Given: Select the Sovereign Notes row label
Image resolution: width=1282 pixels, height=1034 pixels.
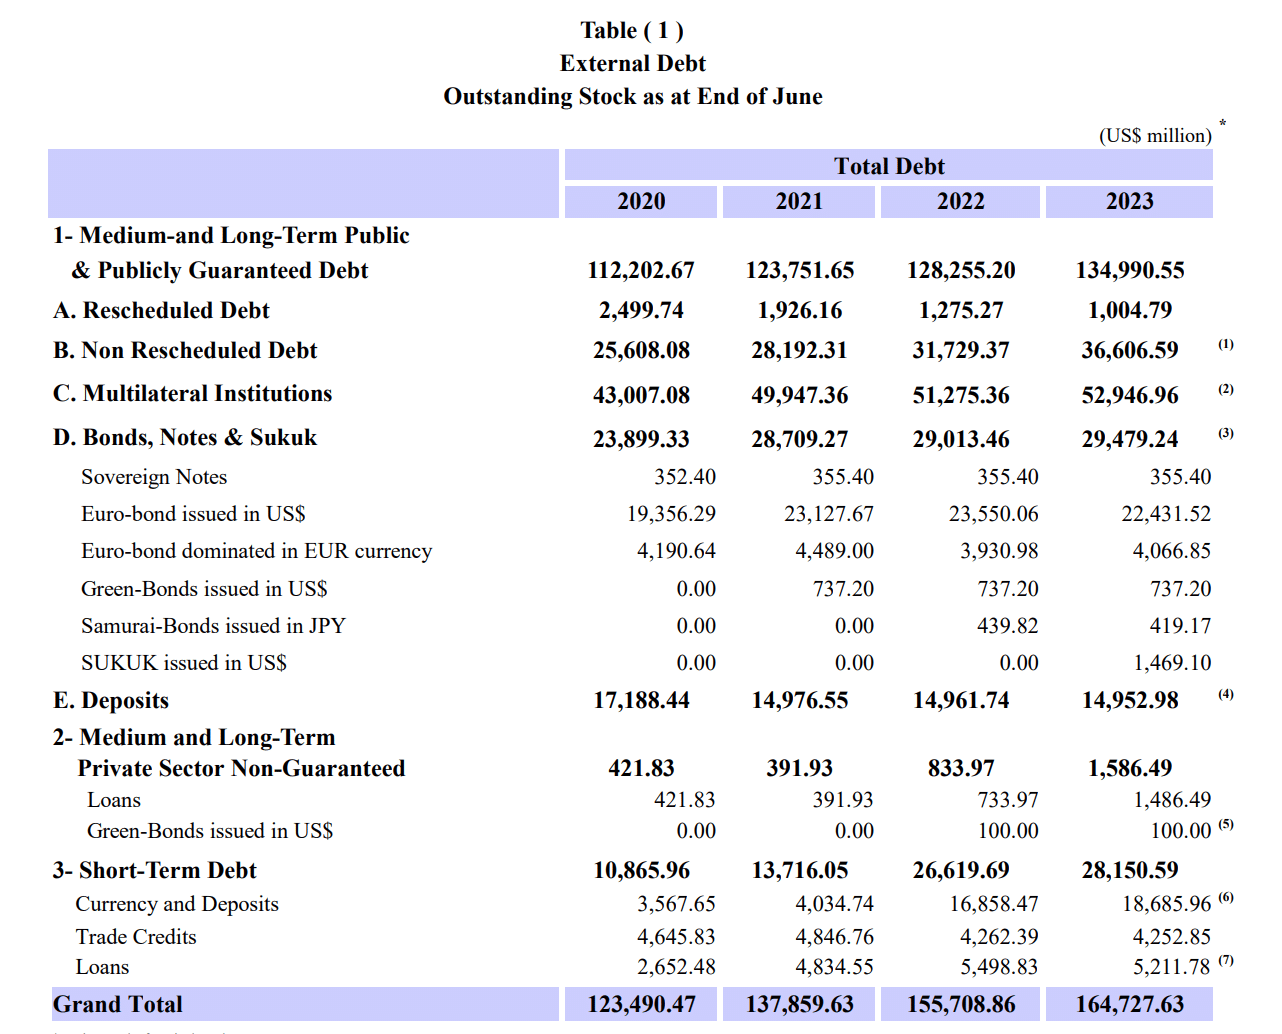Looking at the screenshot, I should click(154, 477).
